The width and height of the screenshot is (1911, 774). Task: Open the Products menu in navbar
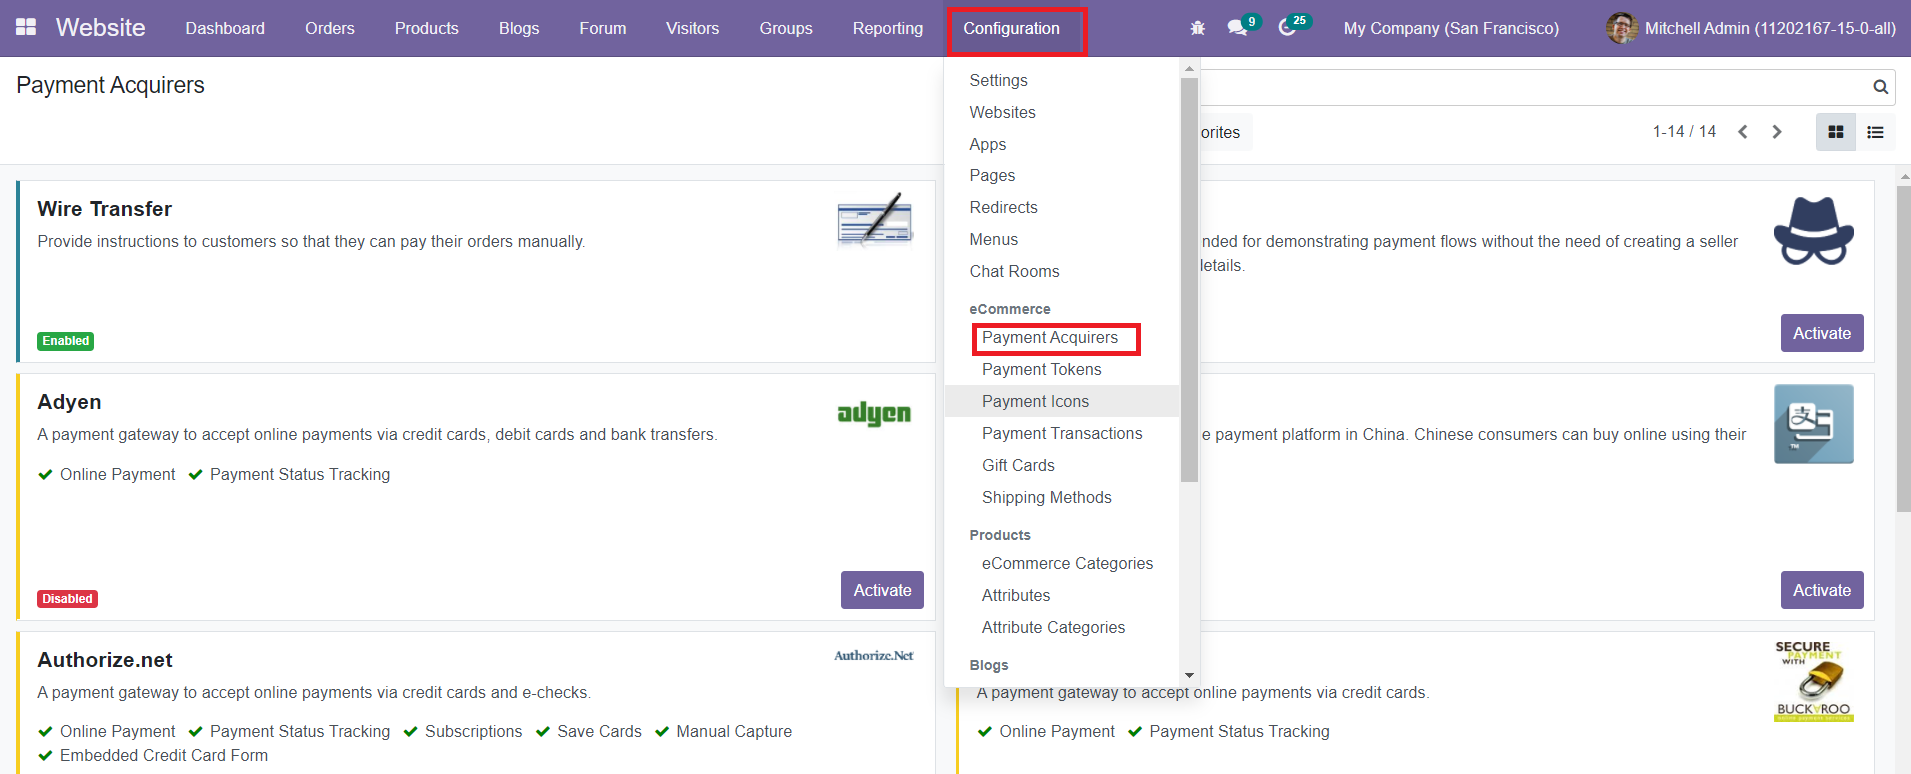[427, 28]
